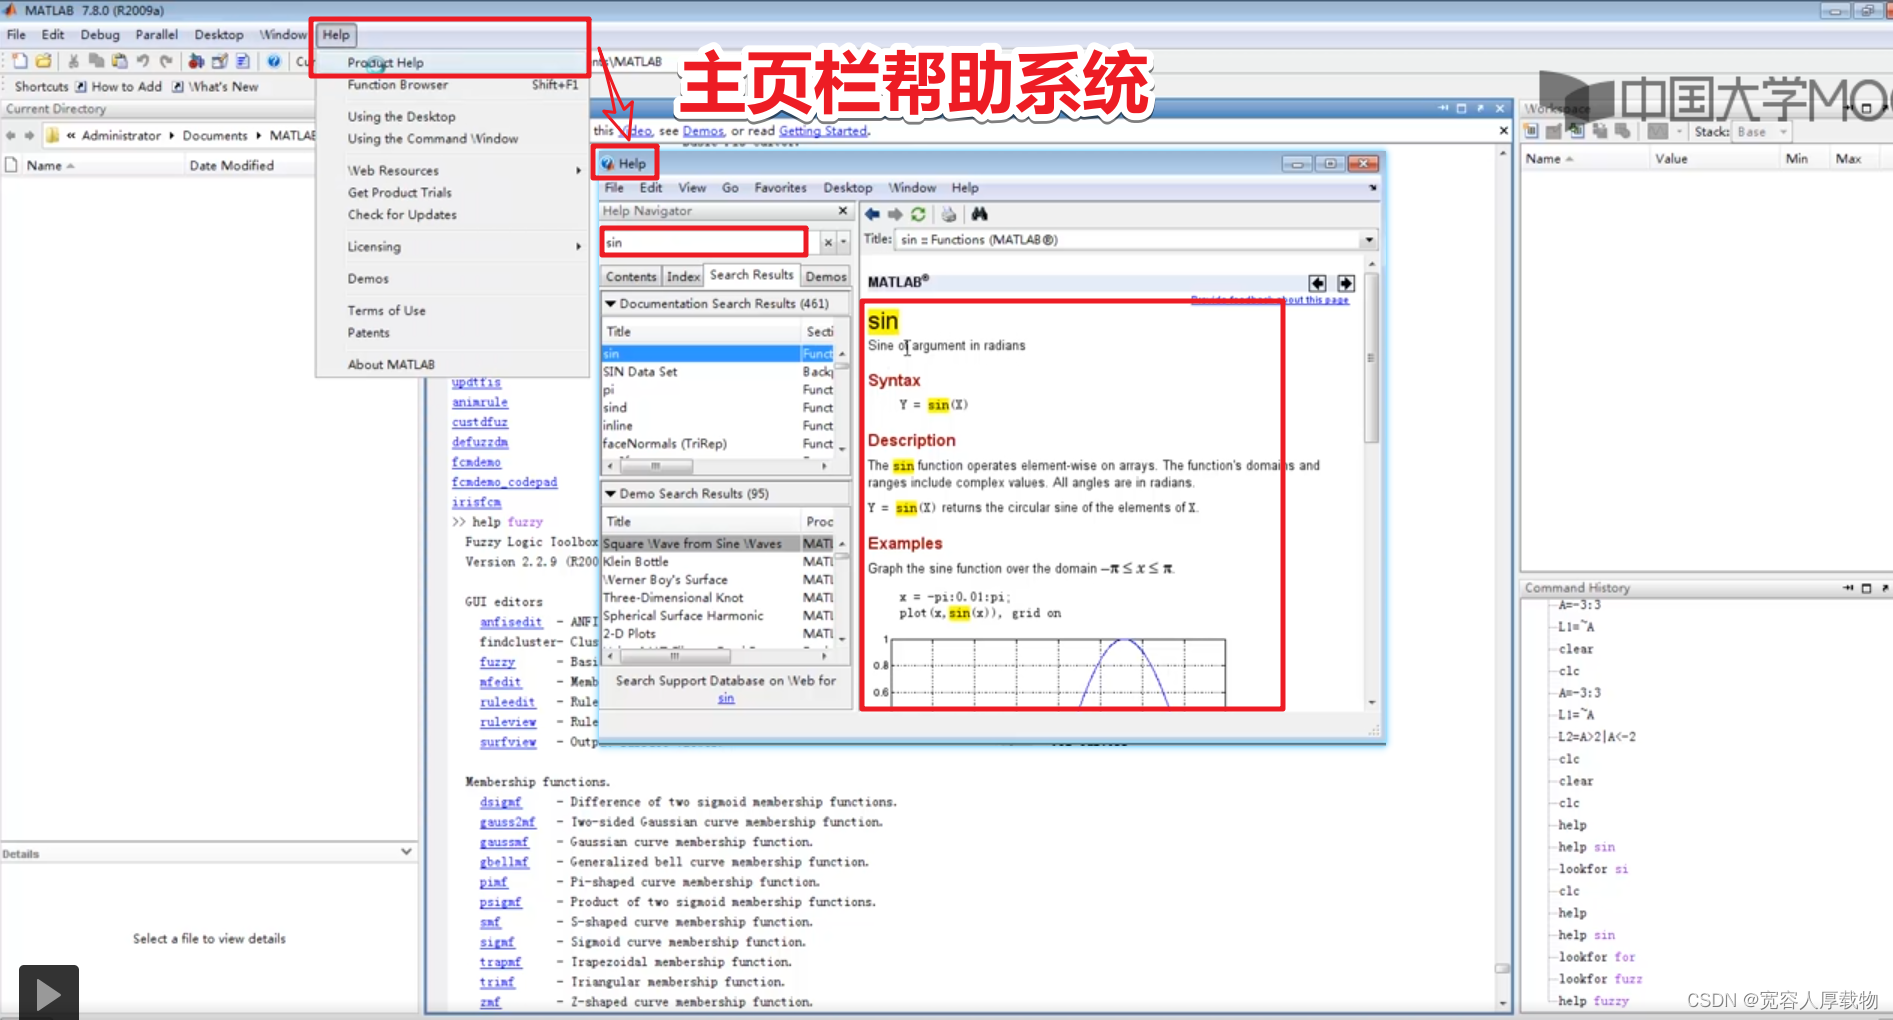Image resolution: width=1893 pixels, height=1020 pixels.
Task: Open the Workspace plot selector dropdown arrow
Action: point(1679,132)
